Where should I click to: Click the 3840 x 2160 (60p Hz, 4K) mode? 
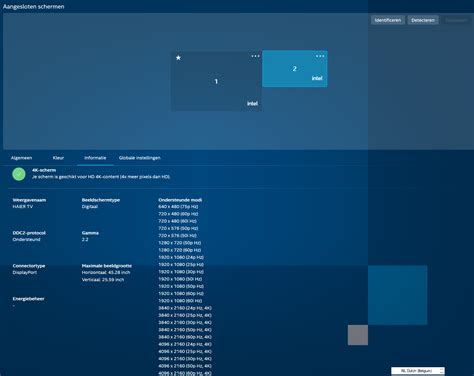185,337
